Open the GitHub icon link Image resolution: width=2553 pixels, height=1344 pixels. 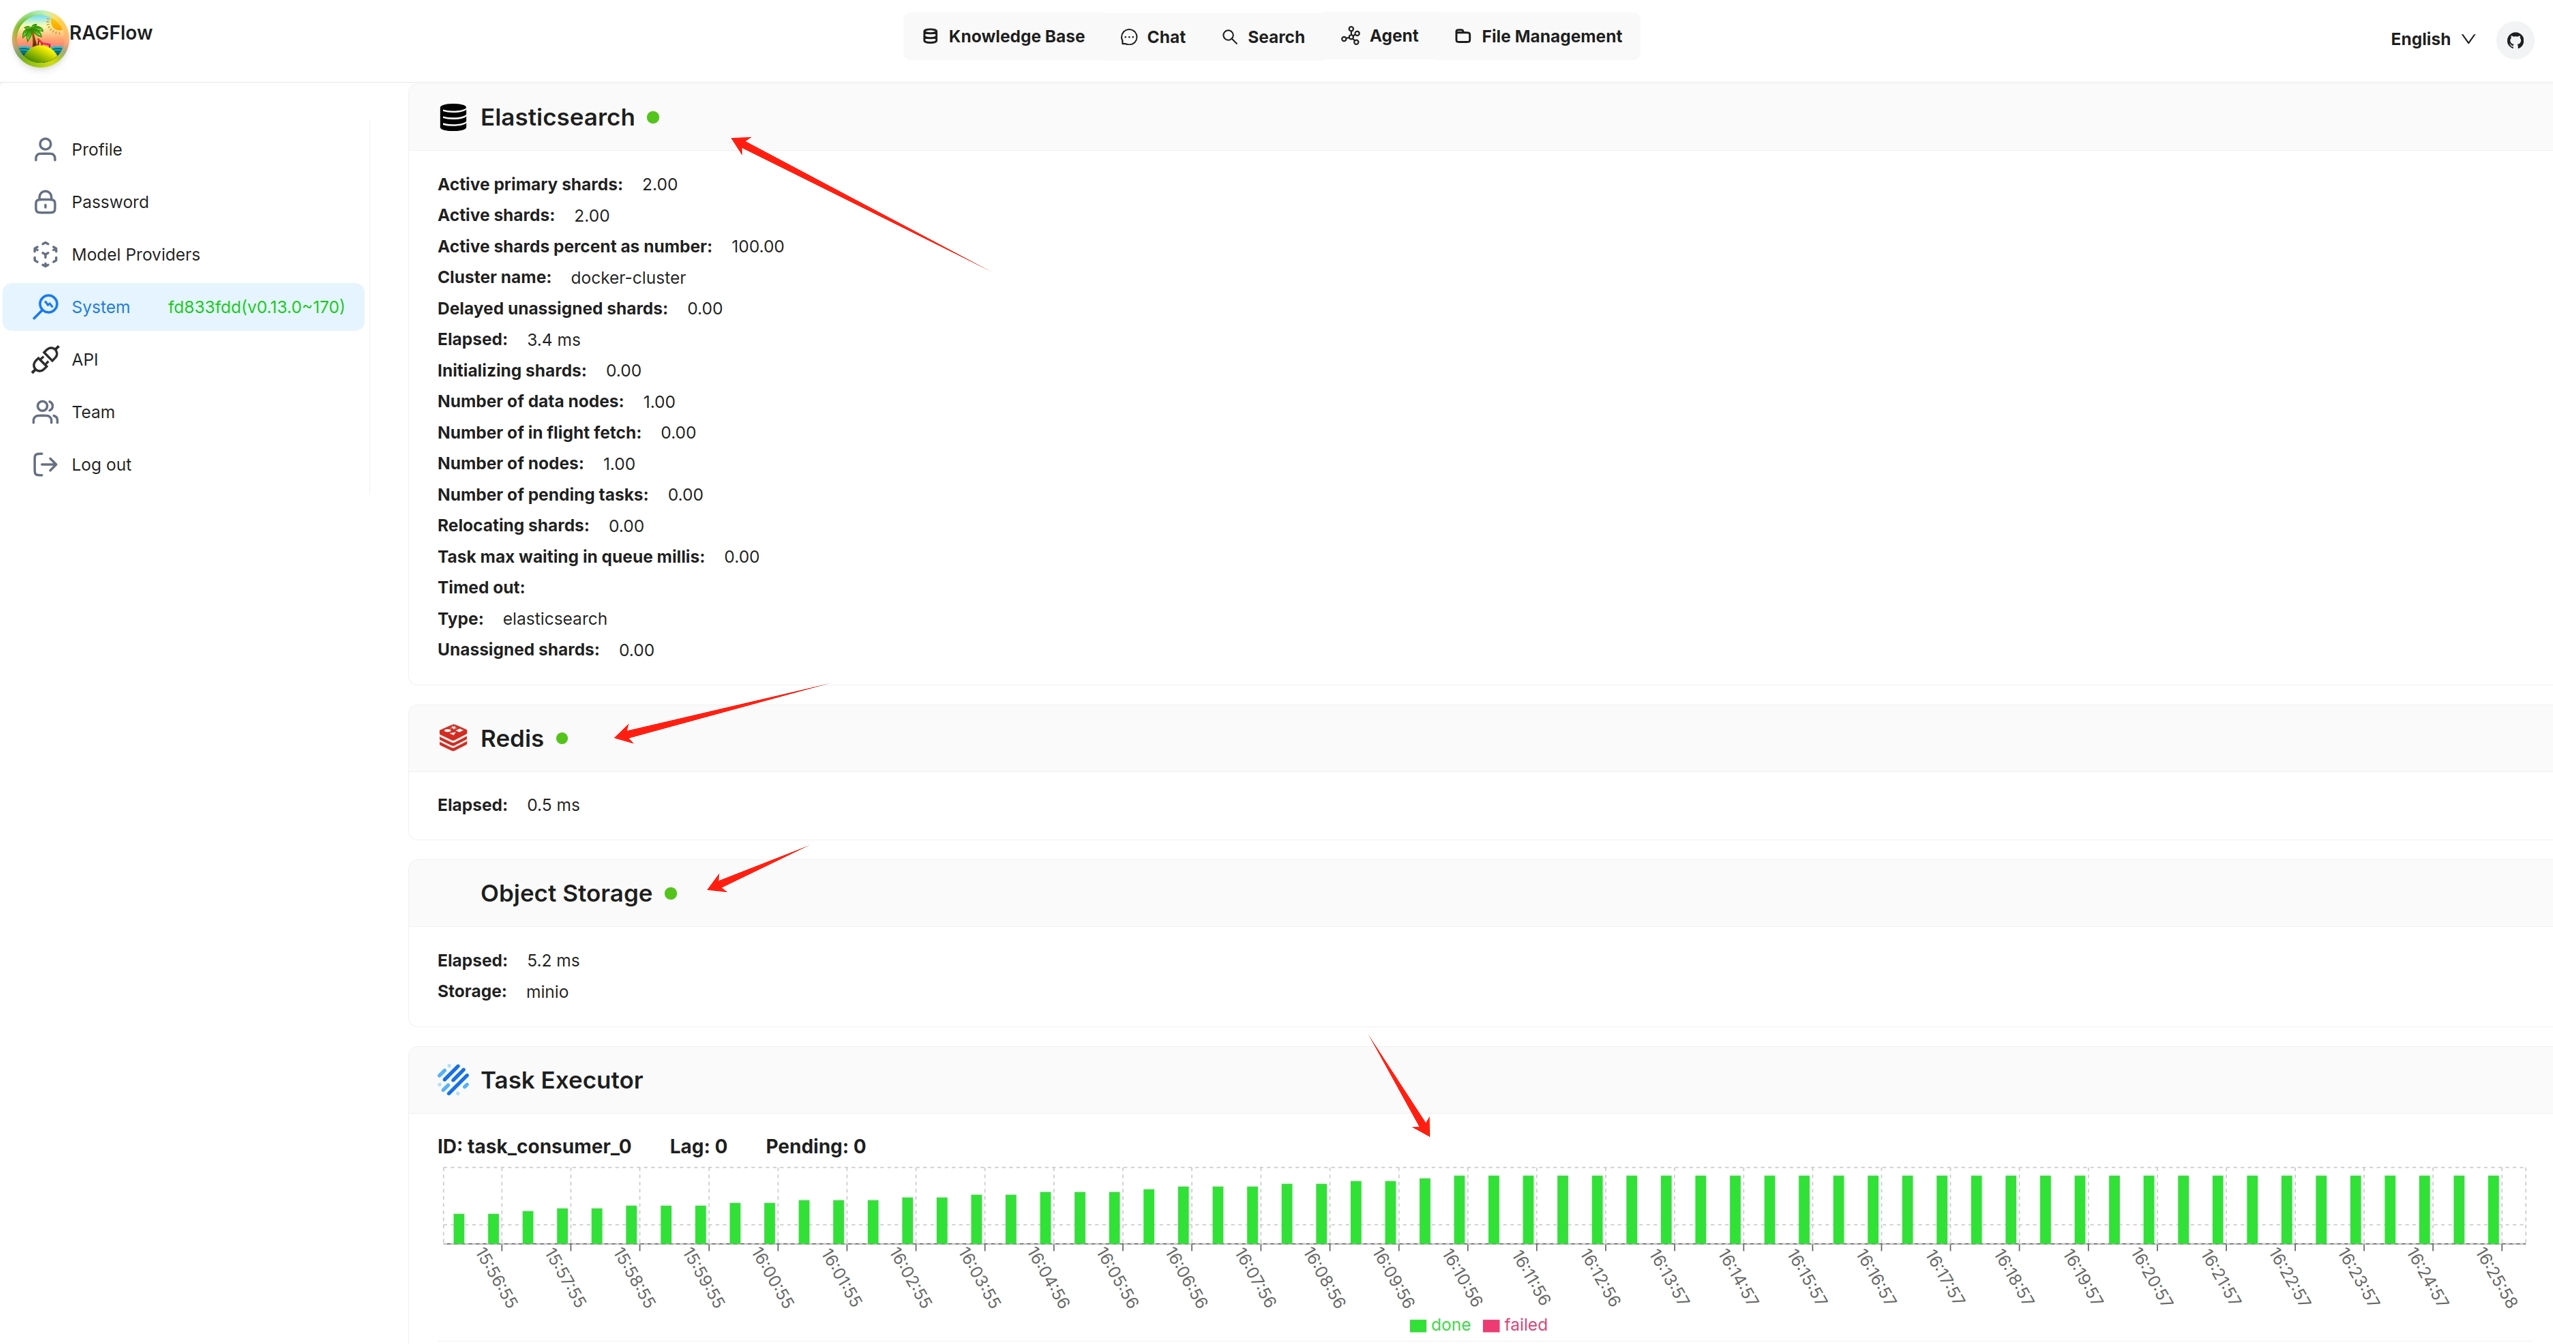point(2514,40)
